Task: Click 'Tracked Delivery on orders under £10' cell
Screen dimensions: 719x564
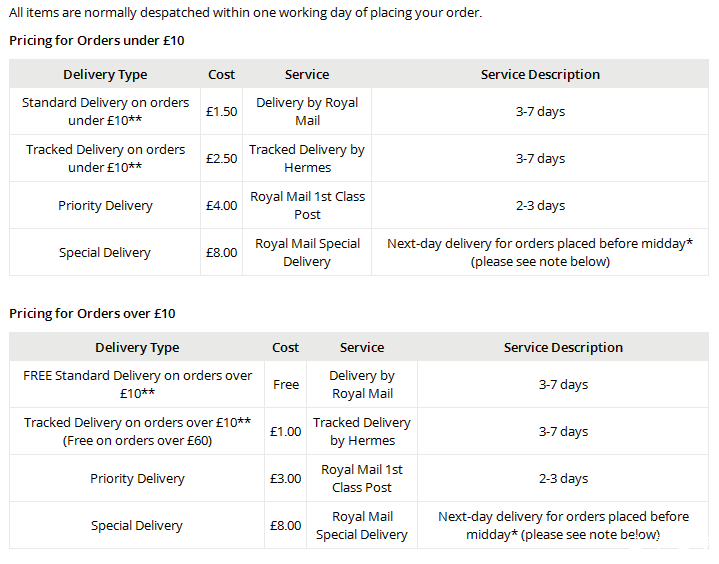Action: (105, 159)
